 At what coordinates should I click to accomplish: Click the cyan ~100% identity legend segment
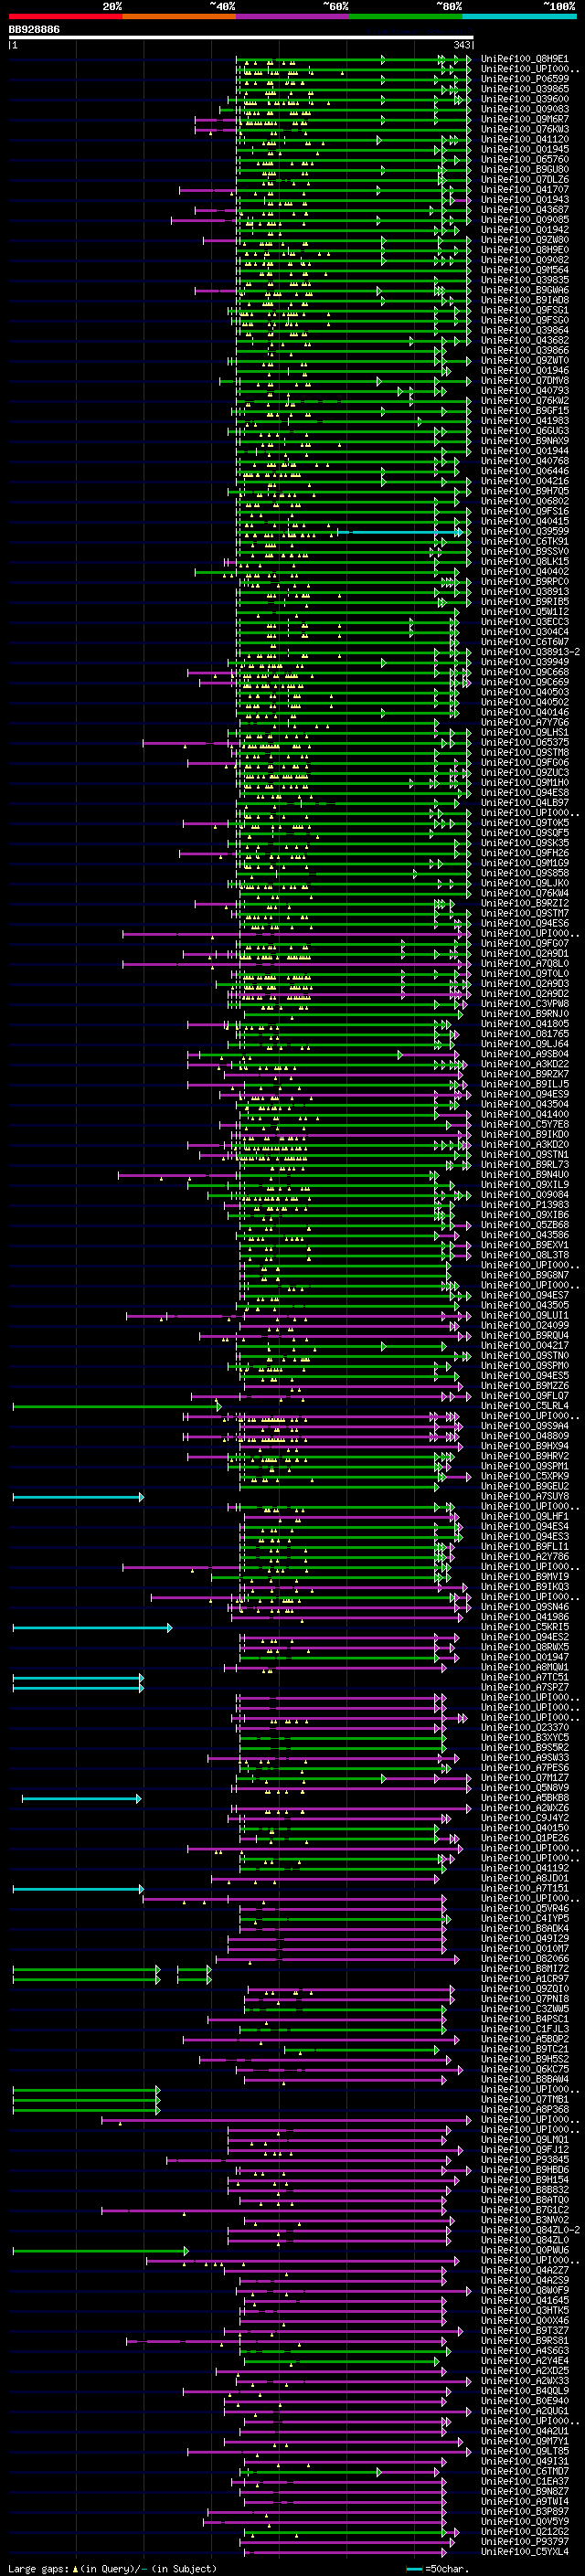(519, 16)
